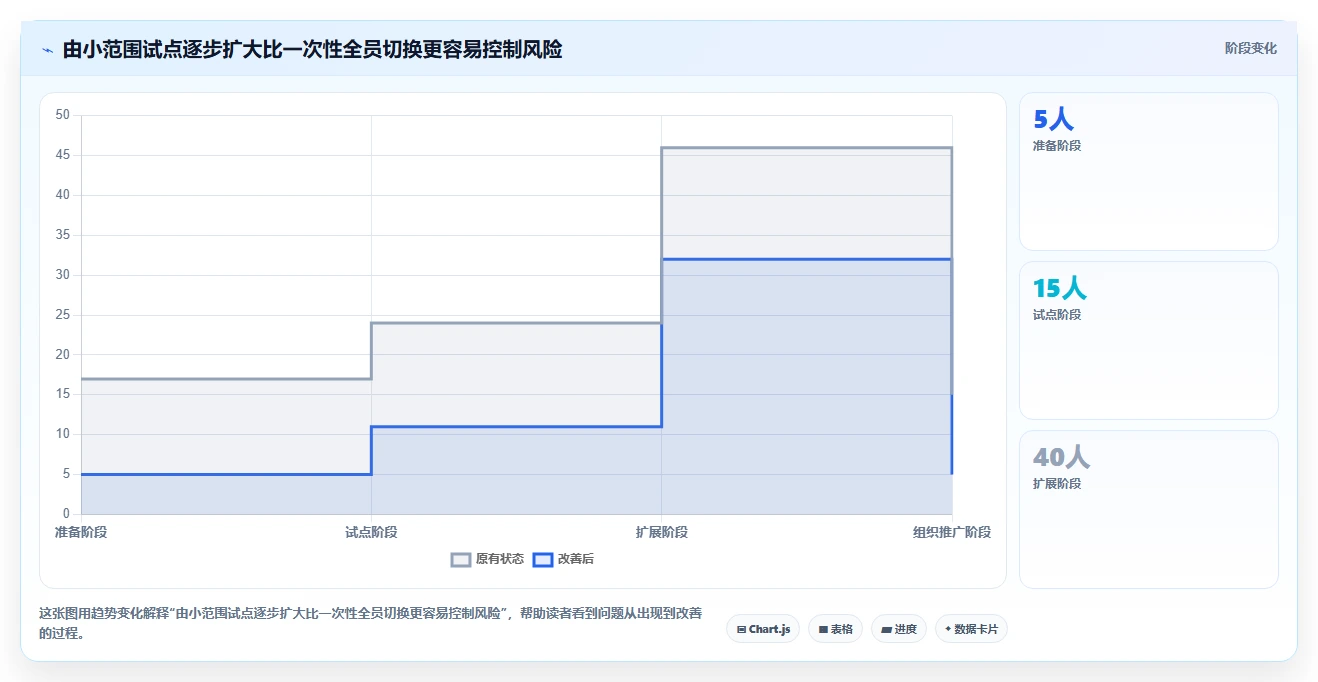Screen dimensions: 1318x682
Task: Click the y-axis value 50
Action: (63, 115)
